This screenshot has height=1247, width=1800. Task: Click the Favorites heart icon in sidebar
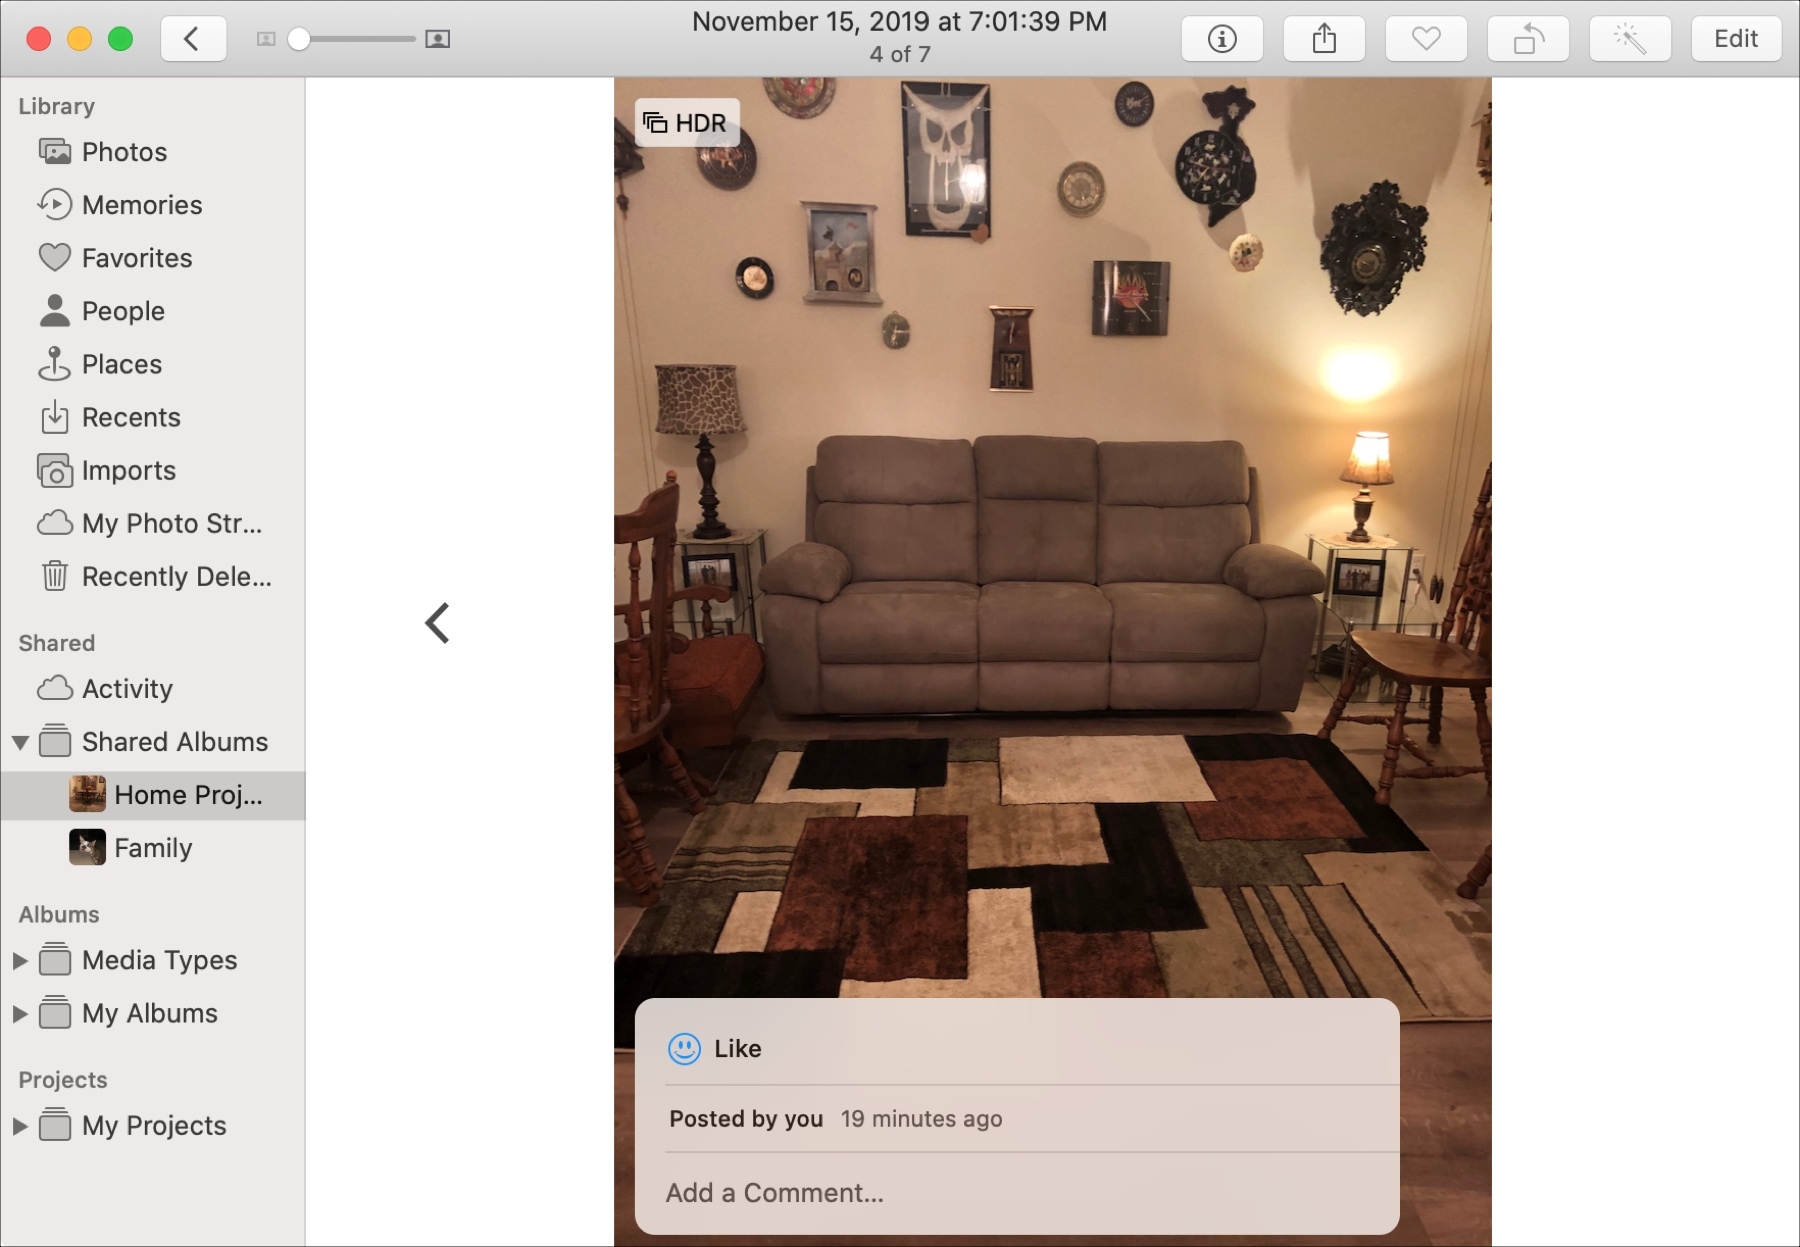[55, 258]
